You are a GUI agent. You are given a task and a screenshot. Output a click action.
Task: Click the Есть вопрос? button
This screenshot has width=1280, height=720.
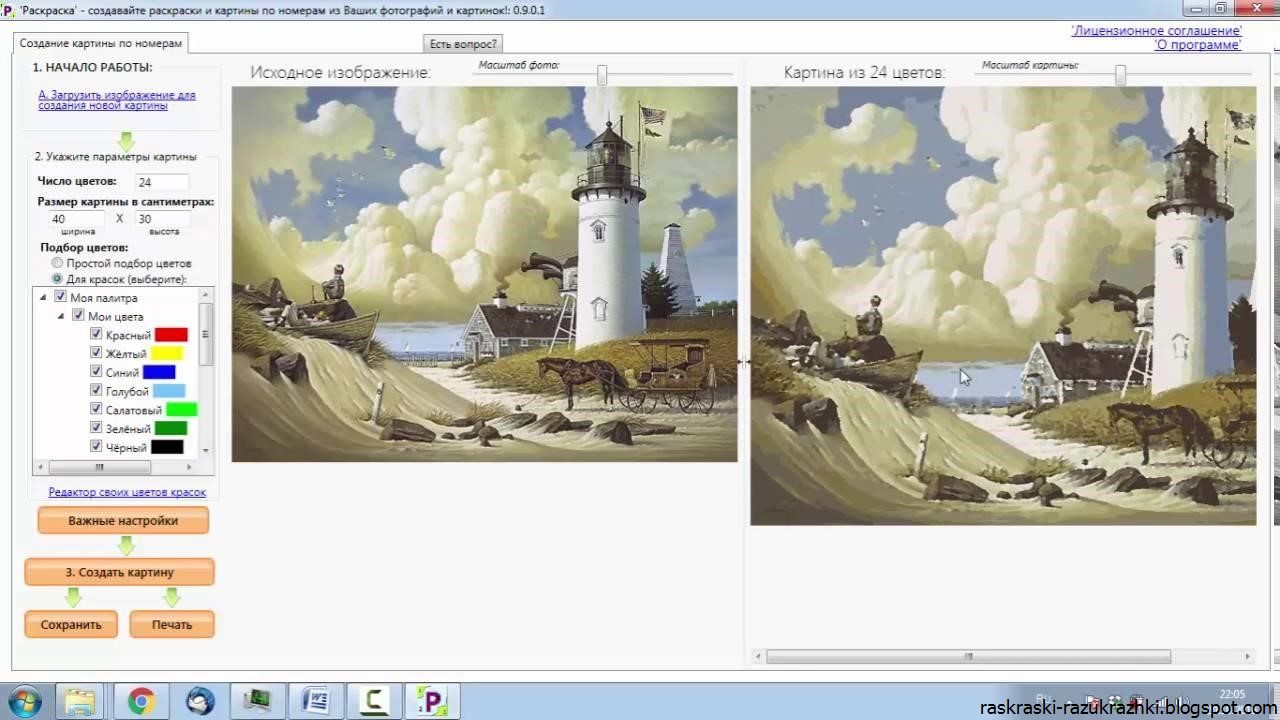point(463,44)
